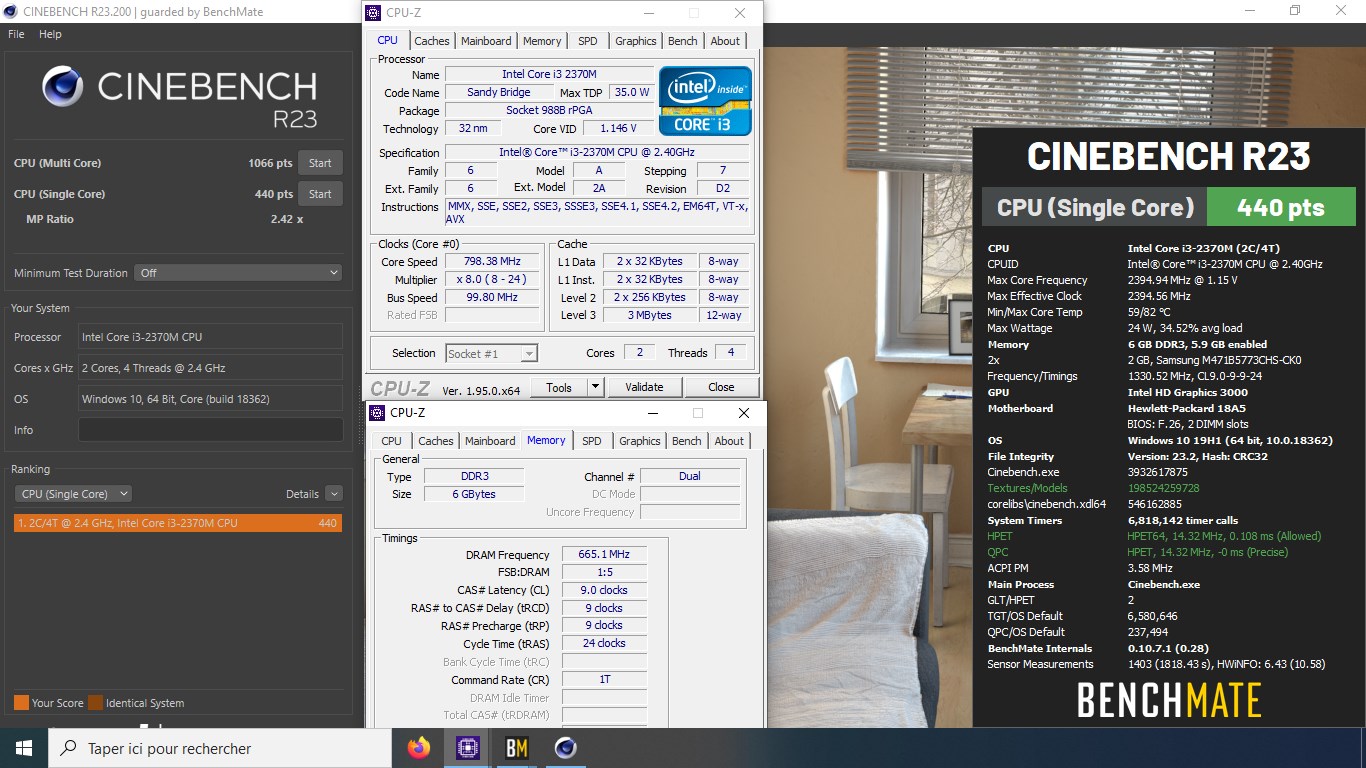This screenshot has height=768, width=1366.
Task: Click the Identical System brown legend swatch
Action: [x=95, y=703]
